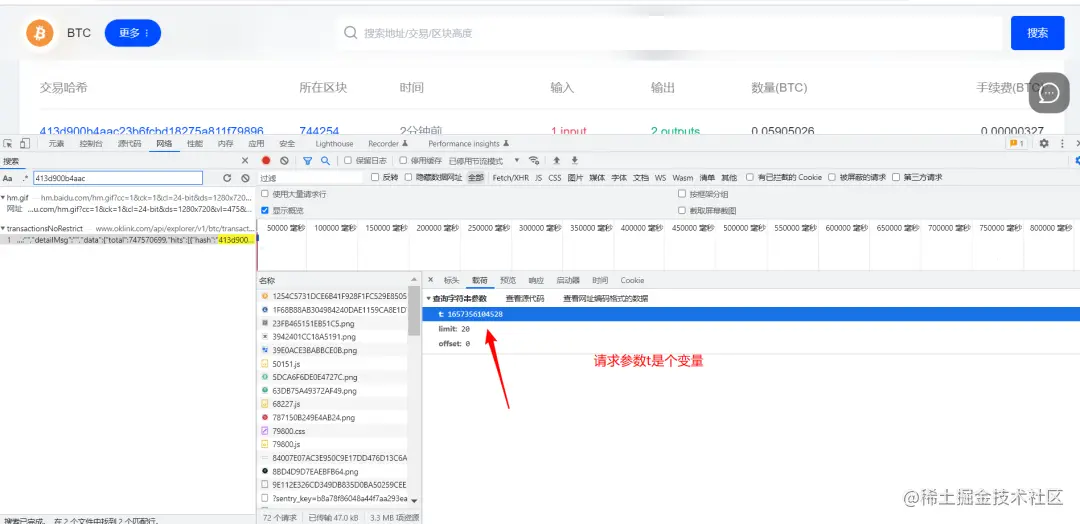Click the export HAR download arrow icon
The height and width of the screenshot is (524, 1080).
574,160
